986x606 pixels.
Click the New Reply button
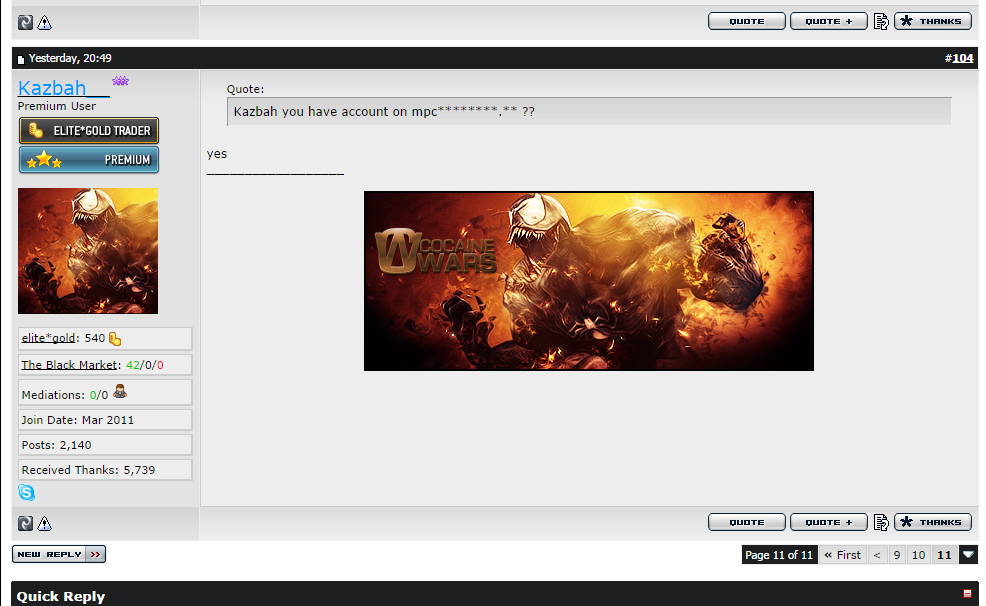tap(58, 554)
